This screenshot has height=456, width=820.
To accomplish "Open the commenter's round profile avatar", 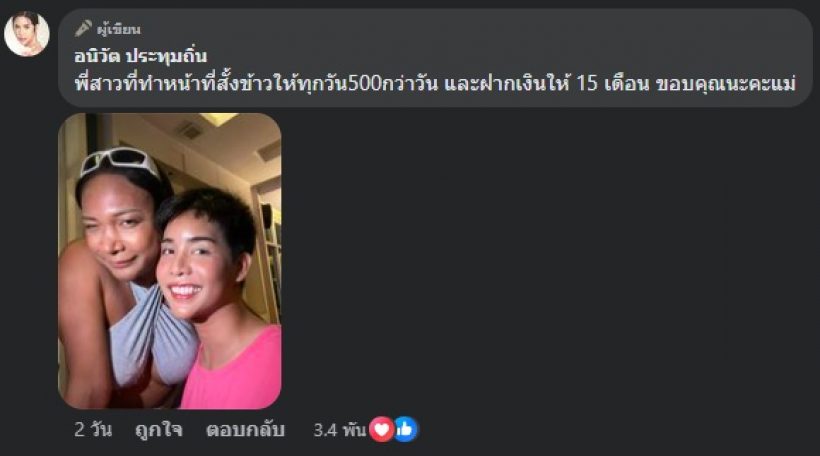I will pyautogui.click(x=27, y=33).
